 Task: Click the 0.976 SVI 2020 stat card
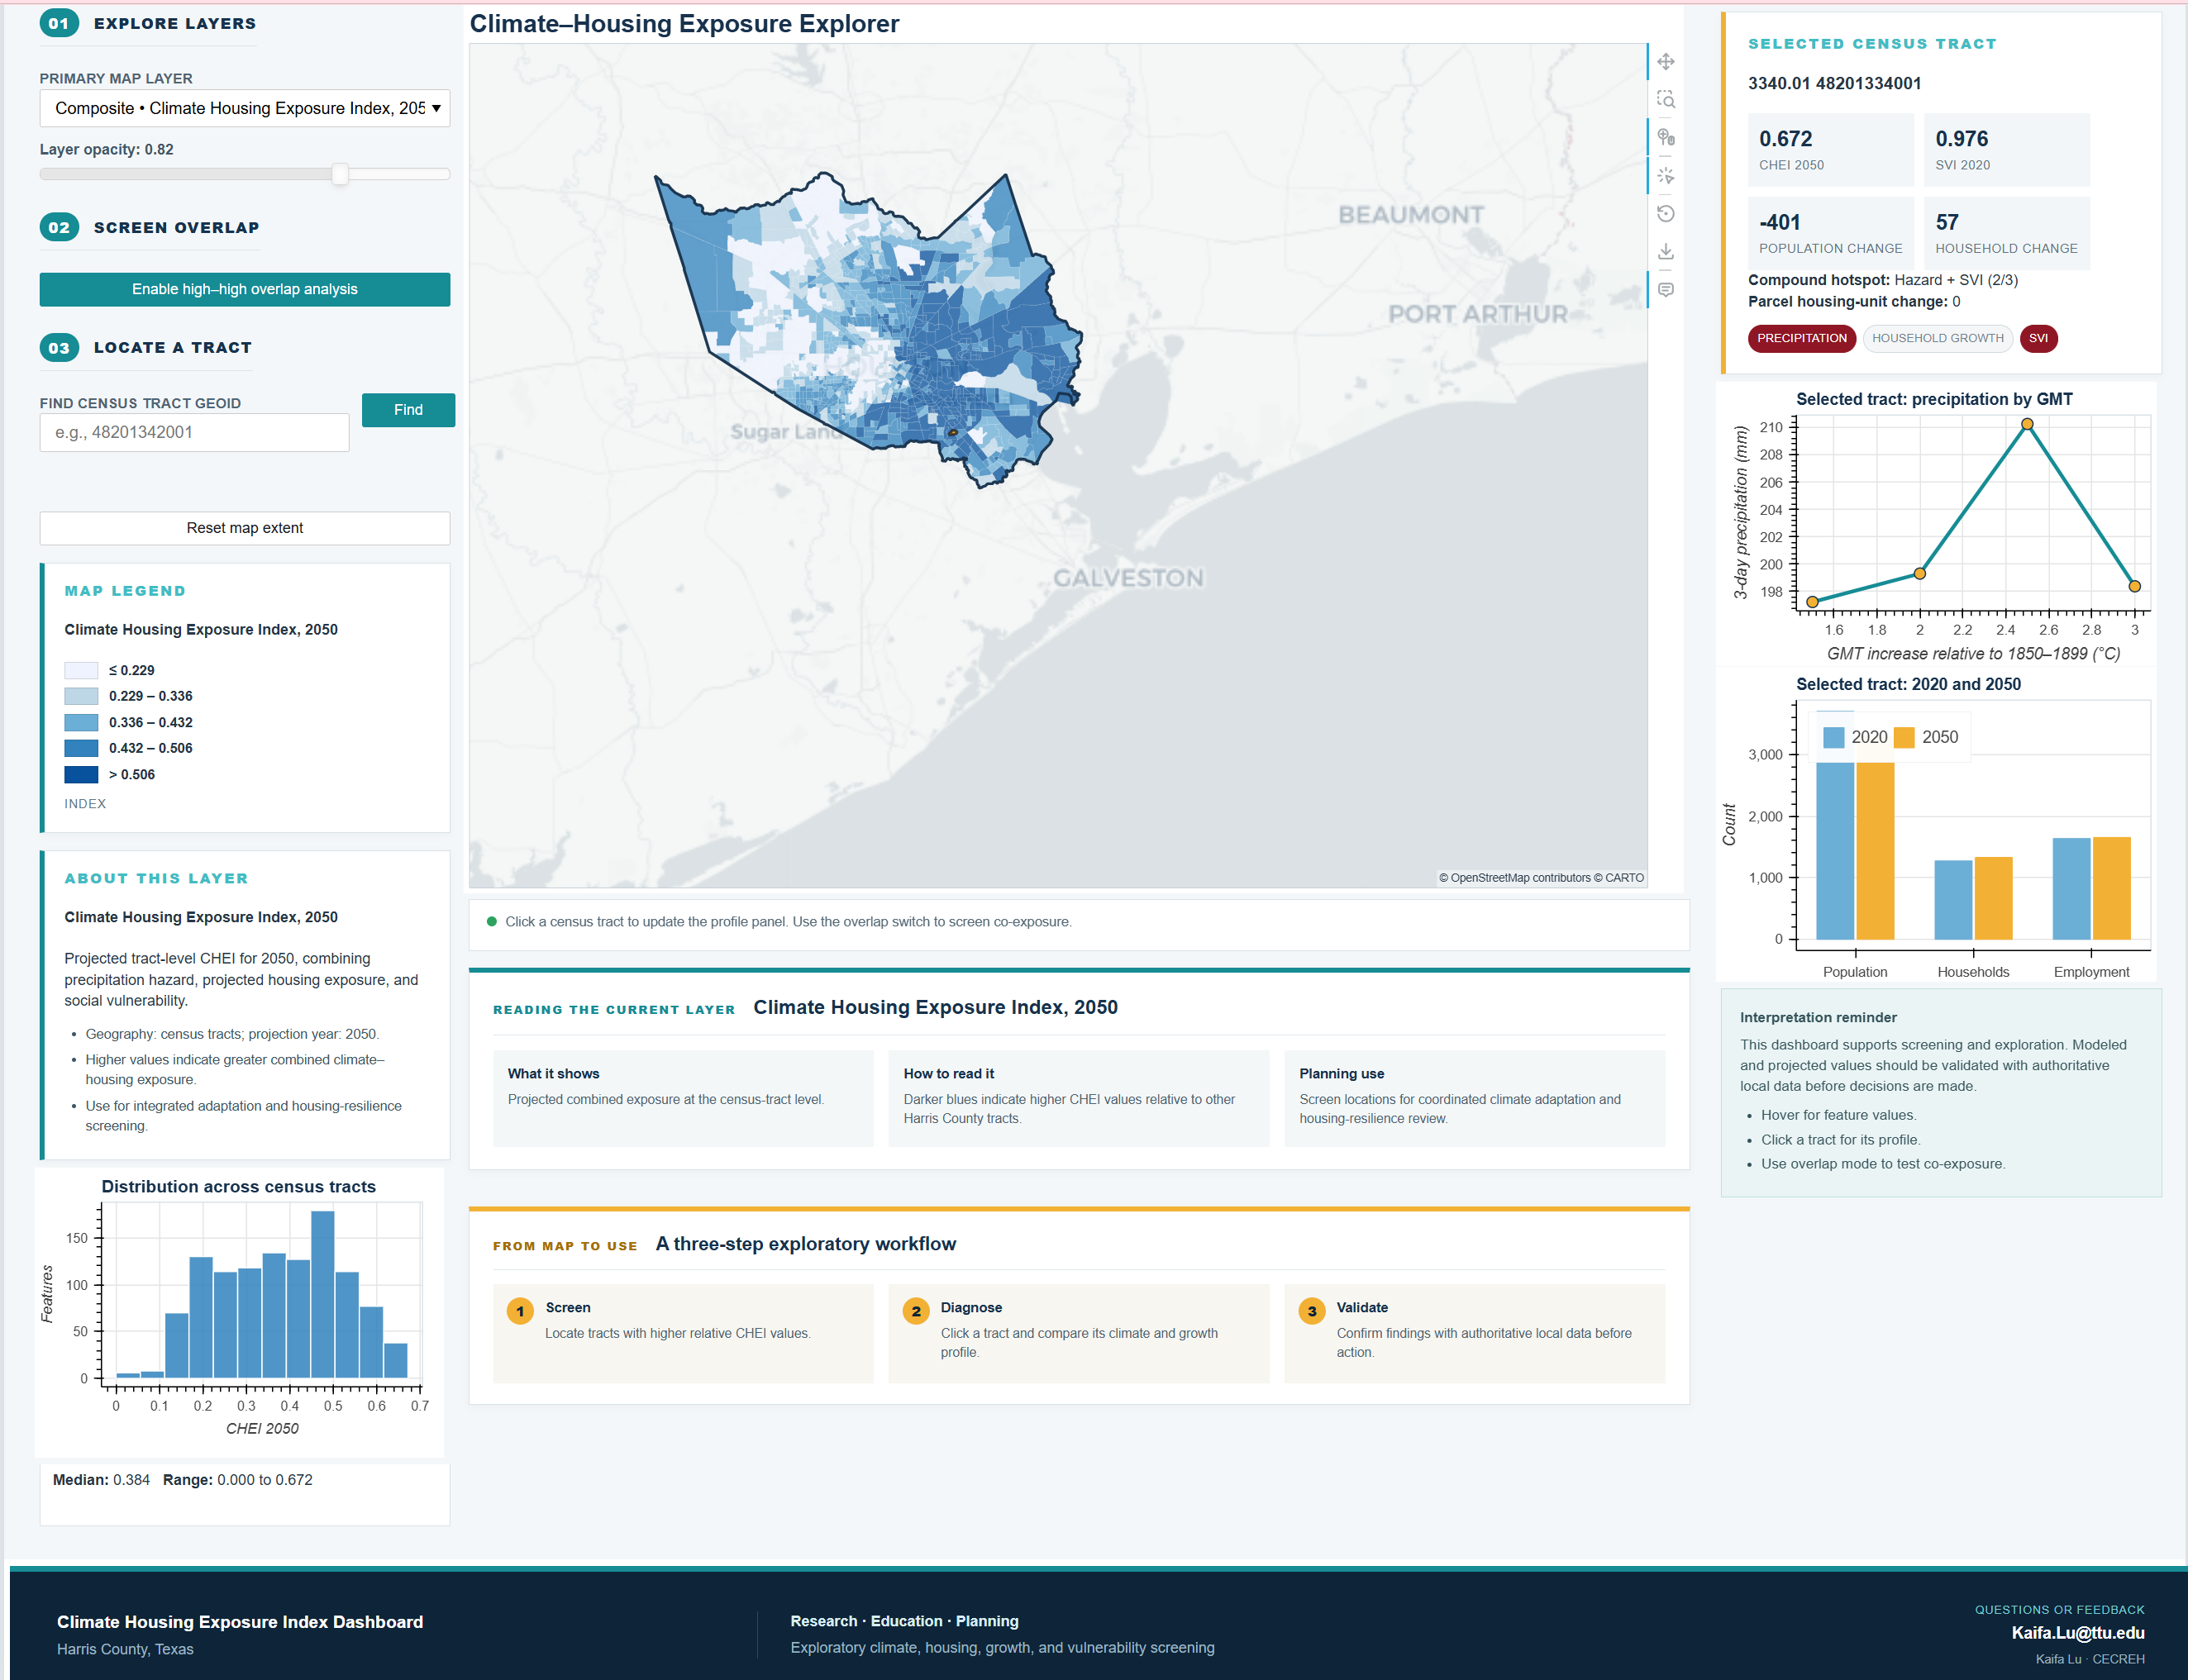(2006, 150)
